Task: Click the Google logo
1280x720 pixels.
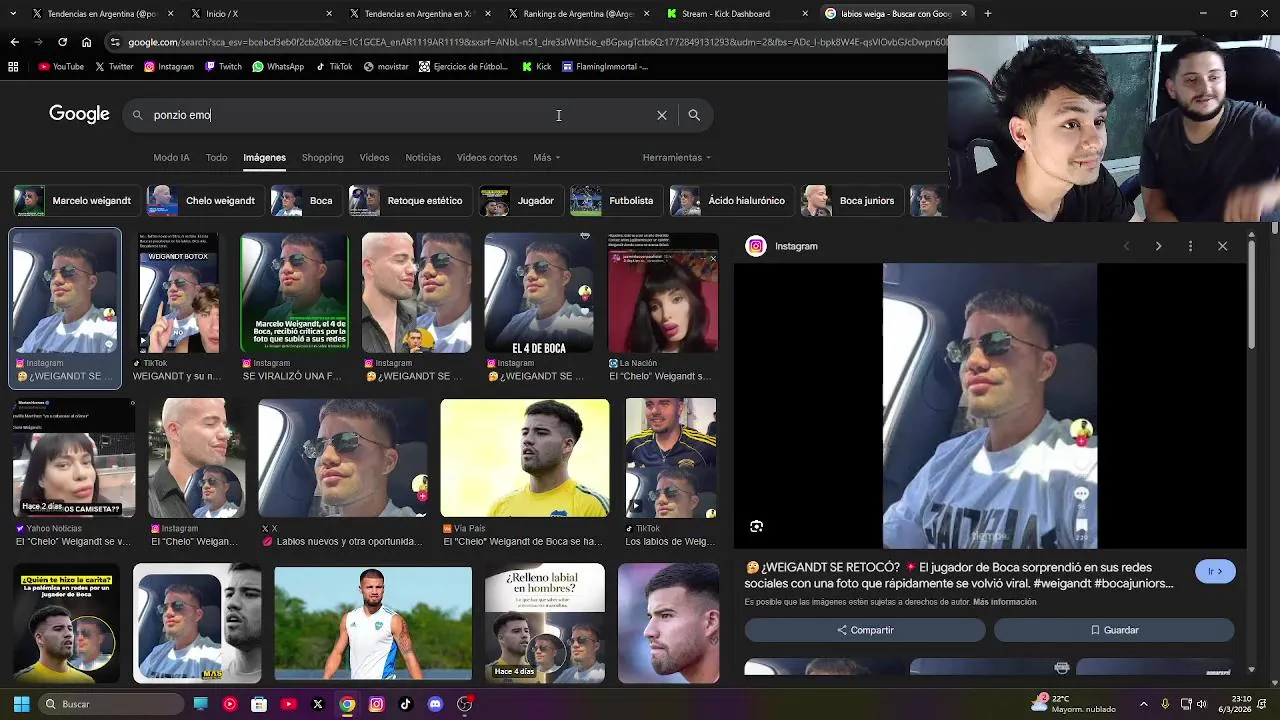Action: point(79,114)
